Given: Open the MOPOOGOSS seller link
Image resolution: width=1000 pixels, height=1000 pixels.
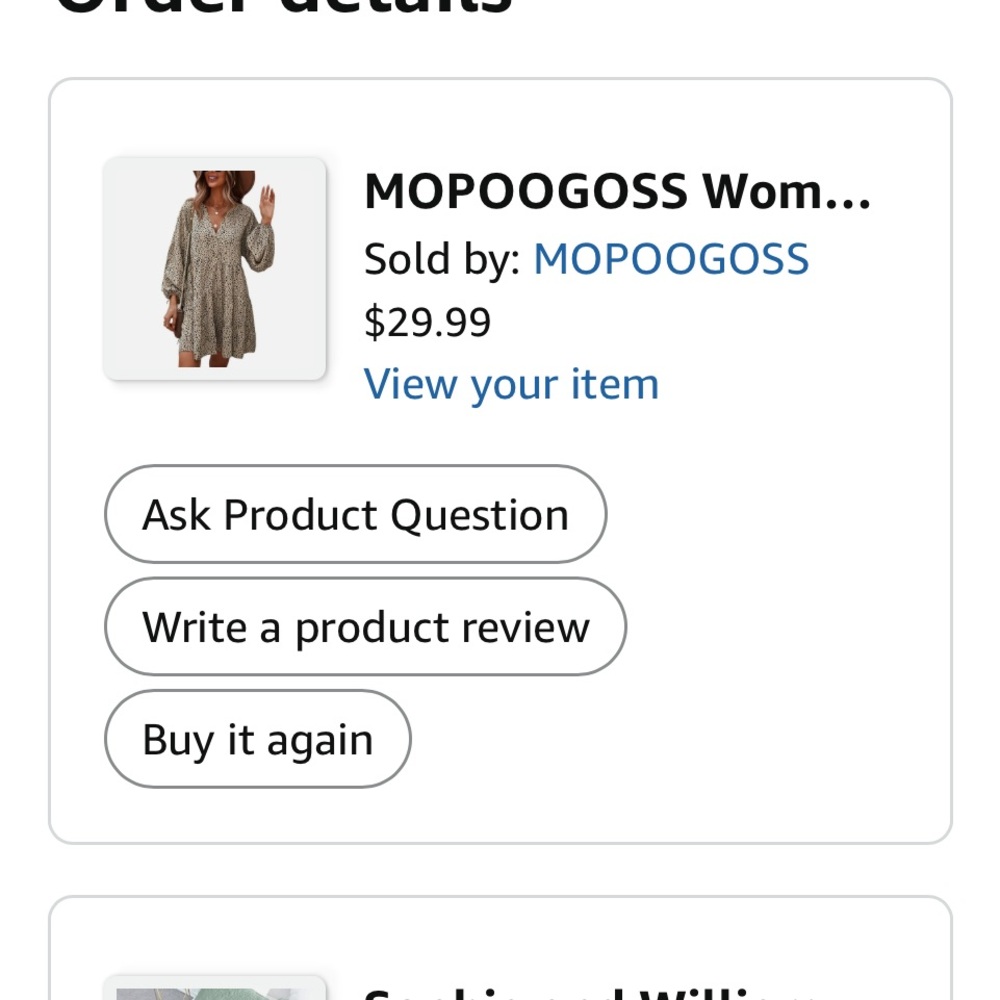Looking at the screenshot, I should [671, 259].
